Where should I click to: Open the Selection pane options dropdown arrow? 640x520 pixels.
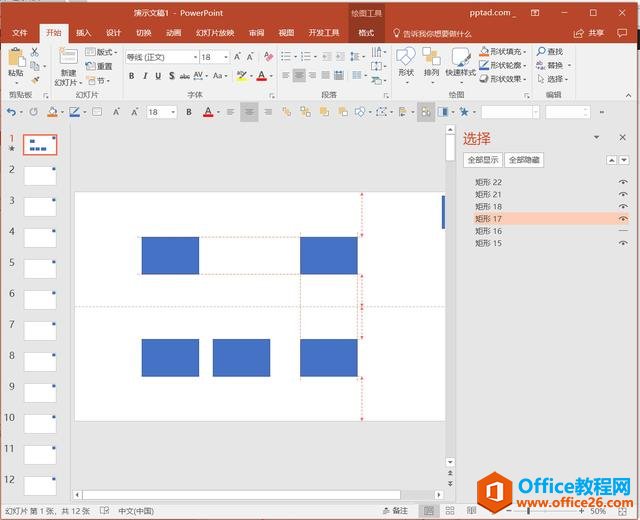pos(573,138)
